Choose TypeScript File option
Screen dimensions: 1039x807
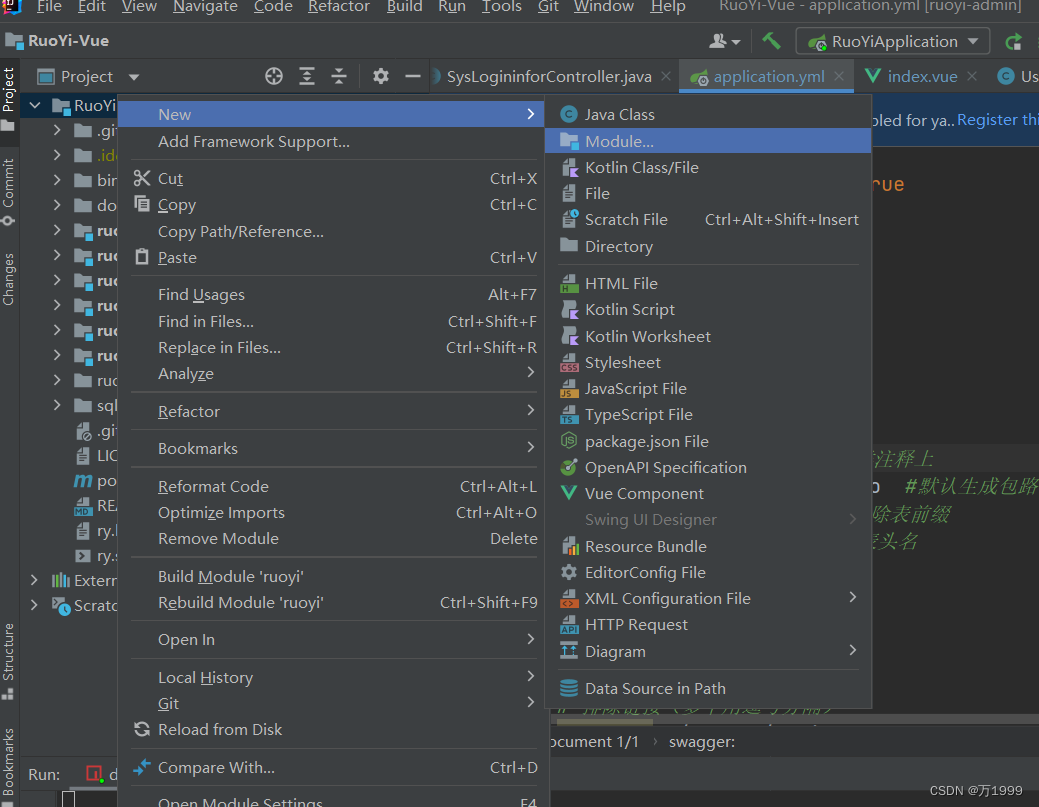(708, 415)
